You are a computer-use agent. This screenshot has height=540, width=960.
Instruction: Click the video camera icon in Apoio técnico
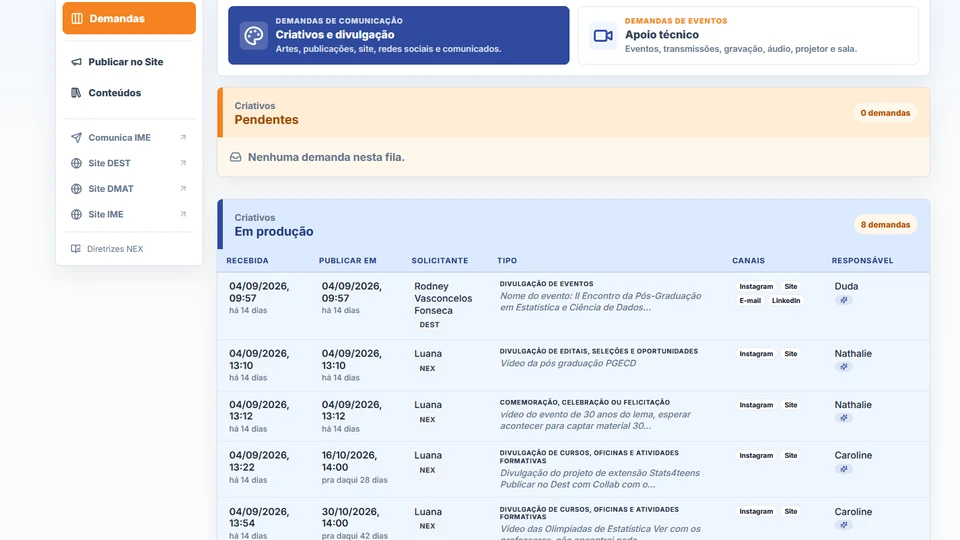pyautogui.click(x=603, y=36)
